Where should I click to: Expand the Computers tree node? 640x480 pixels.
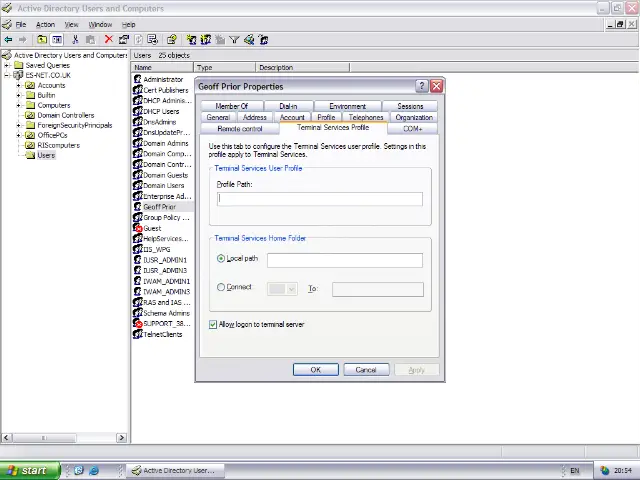[x=18, y=105]
